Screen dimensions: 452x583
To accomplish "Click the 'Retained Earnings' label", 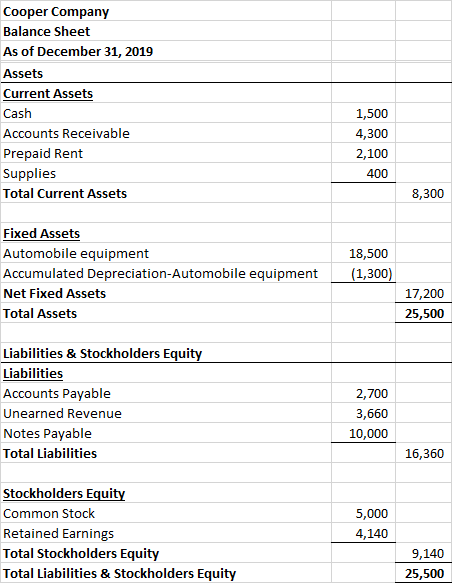I will 59,534.
